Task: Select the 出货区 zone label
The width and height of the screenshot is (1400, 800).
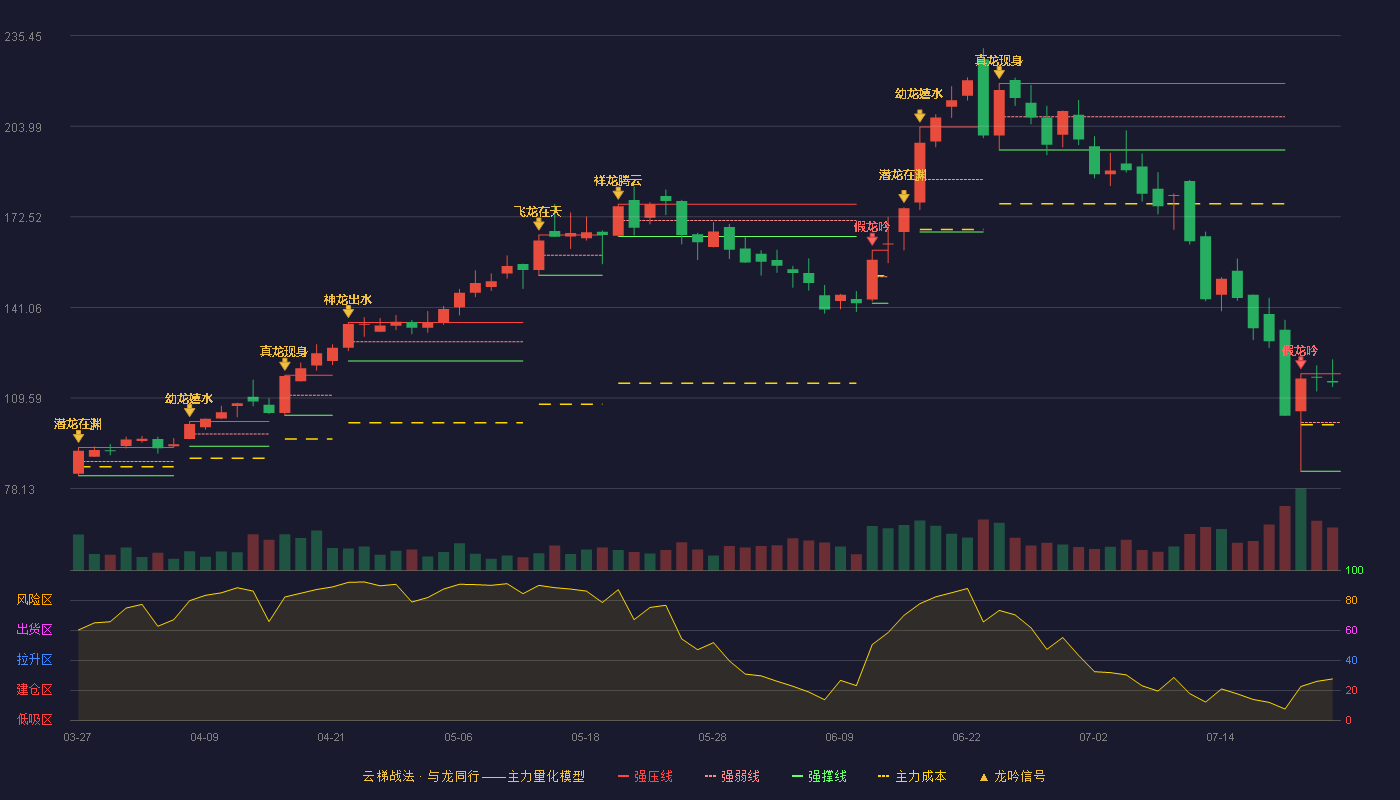Action: coord(34,630)
